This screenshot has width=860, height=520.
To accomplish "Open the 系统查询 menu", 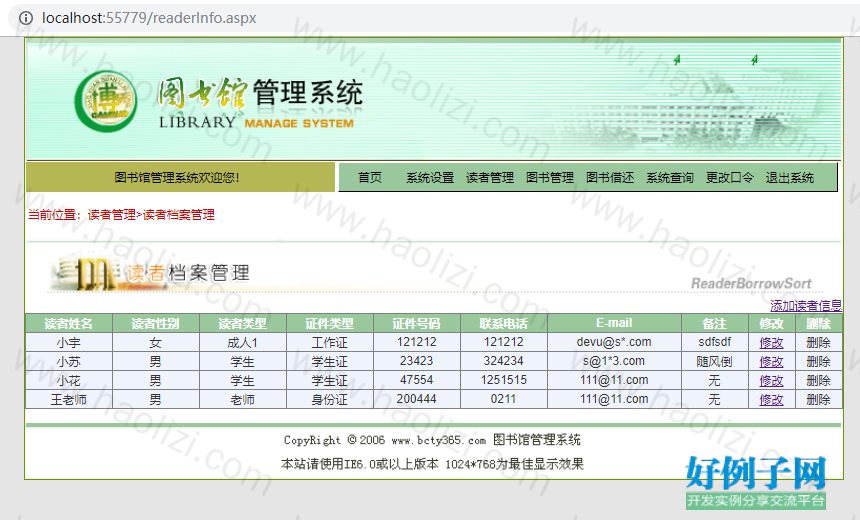I will coord(670,178).
